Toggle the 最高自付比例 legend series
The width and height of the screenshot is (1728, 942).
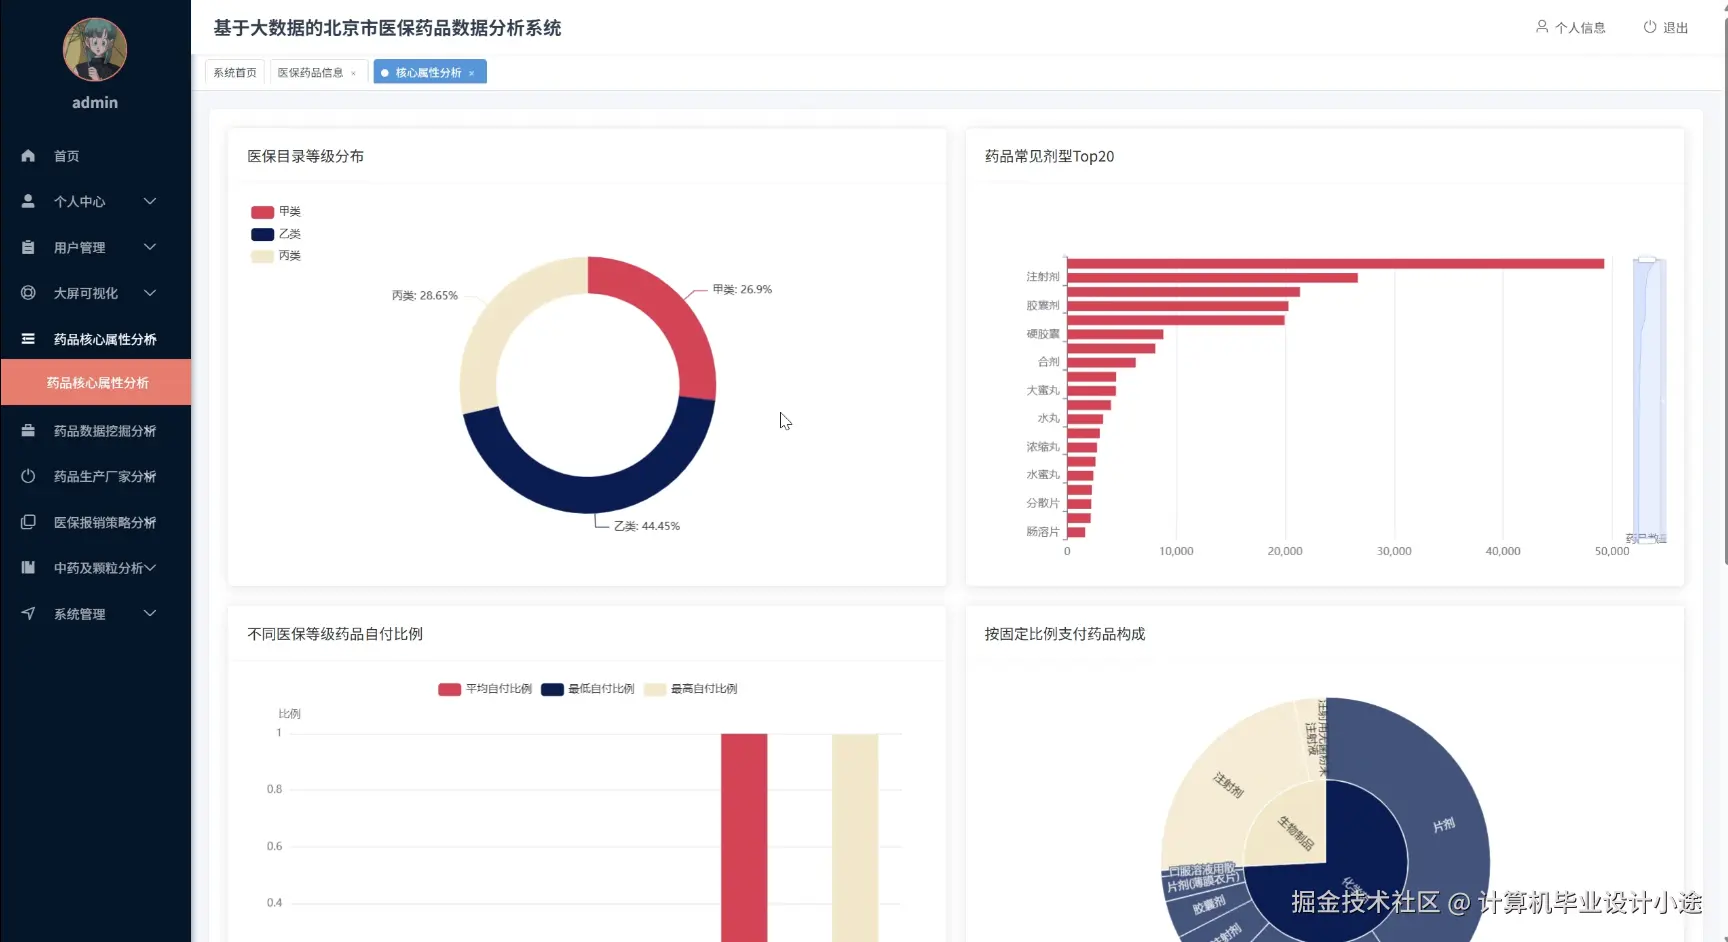coord(691,689)
